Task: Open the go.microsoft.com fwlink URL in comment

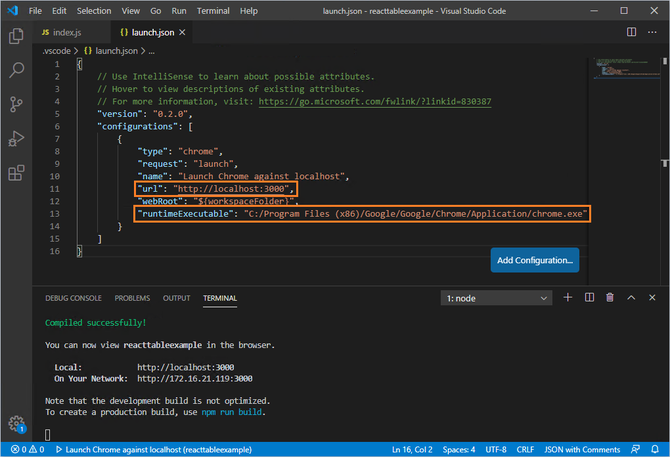Action: click(375, 102)
